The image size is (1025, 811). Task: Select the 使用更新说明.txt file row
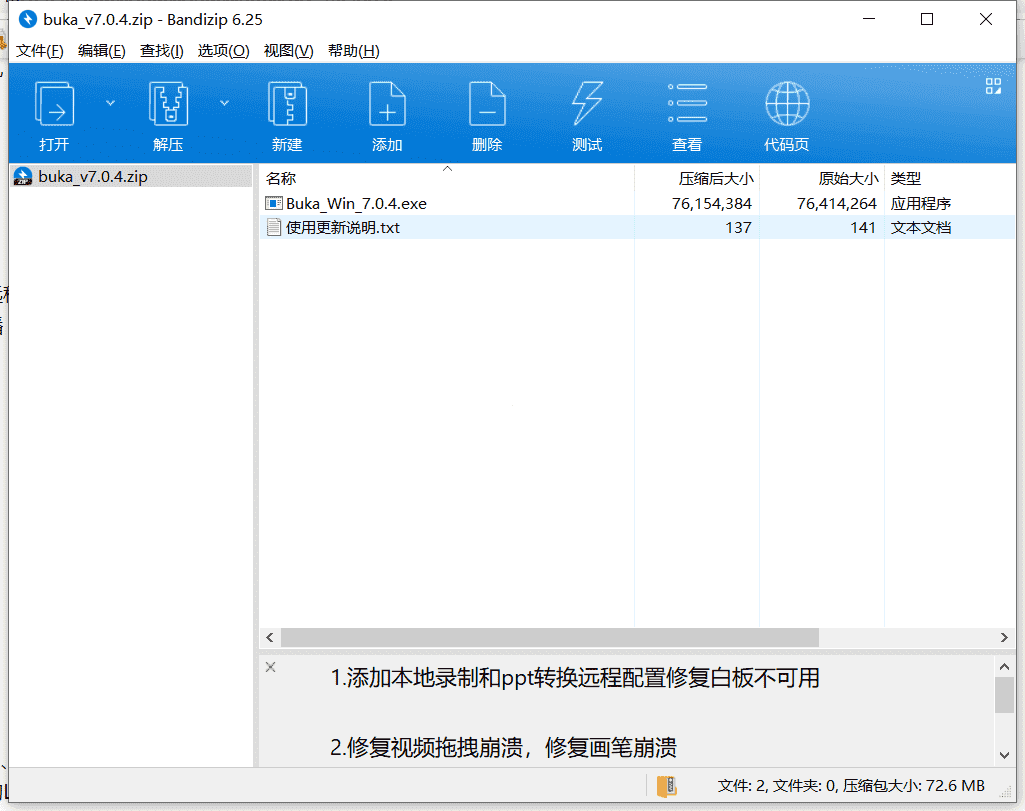pos(637,227)
